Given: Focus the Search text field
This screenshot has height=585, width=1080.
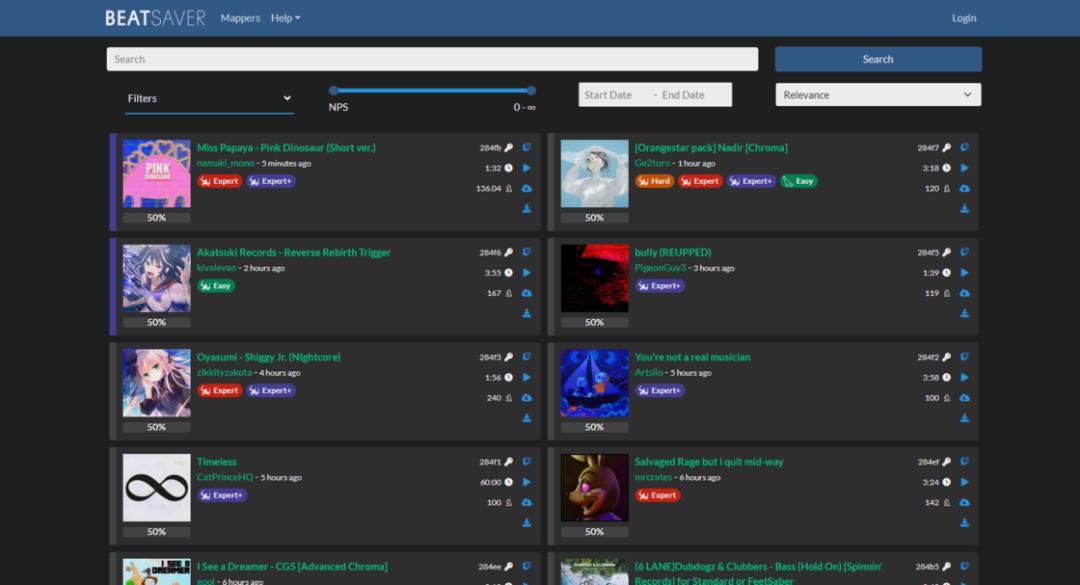Looking at the screenshot, I should pos(432,59).
